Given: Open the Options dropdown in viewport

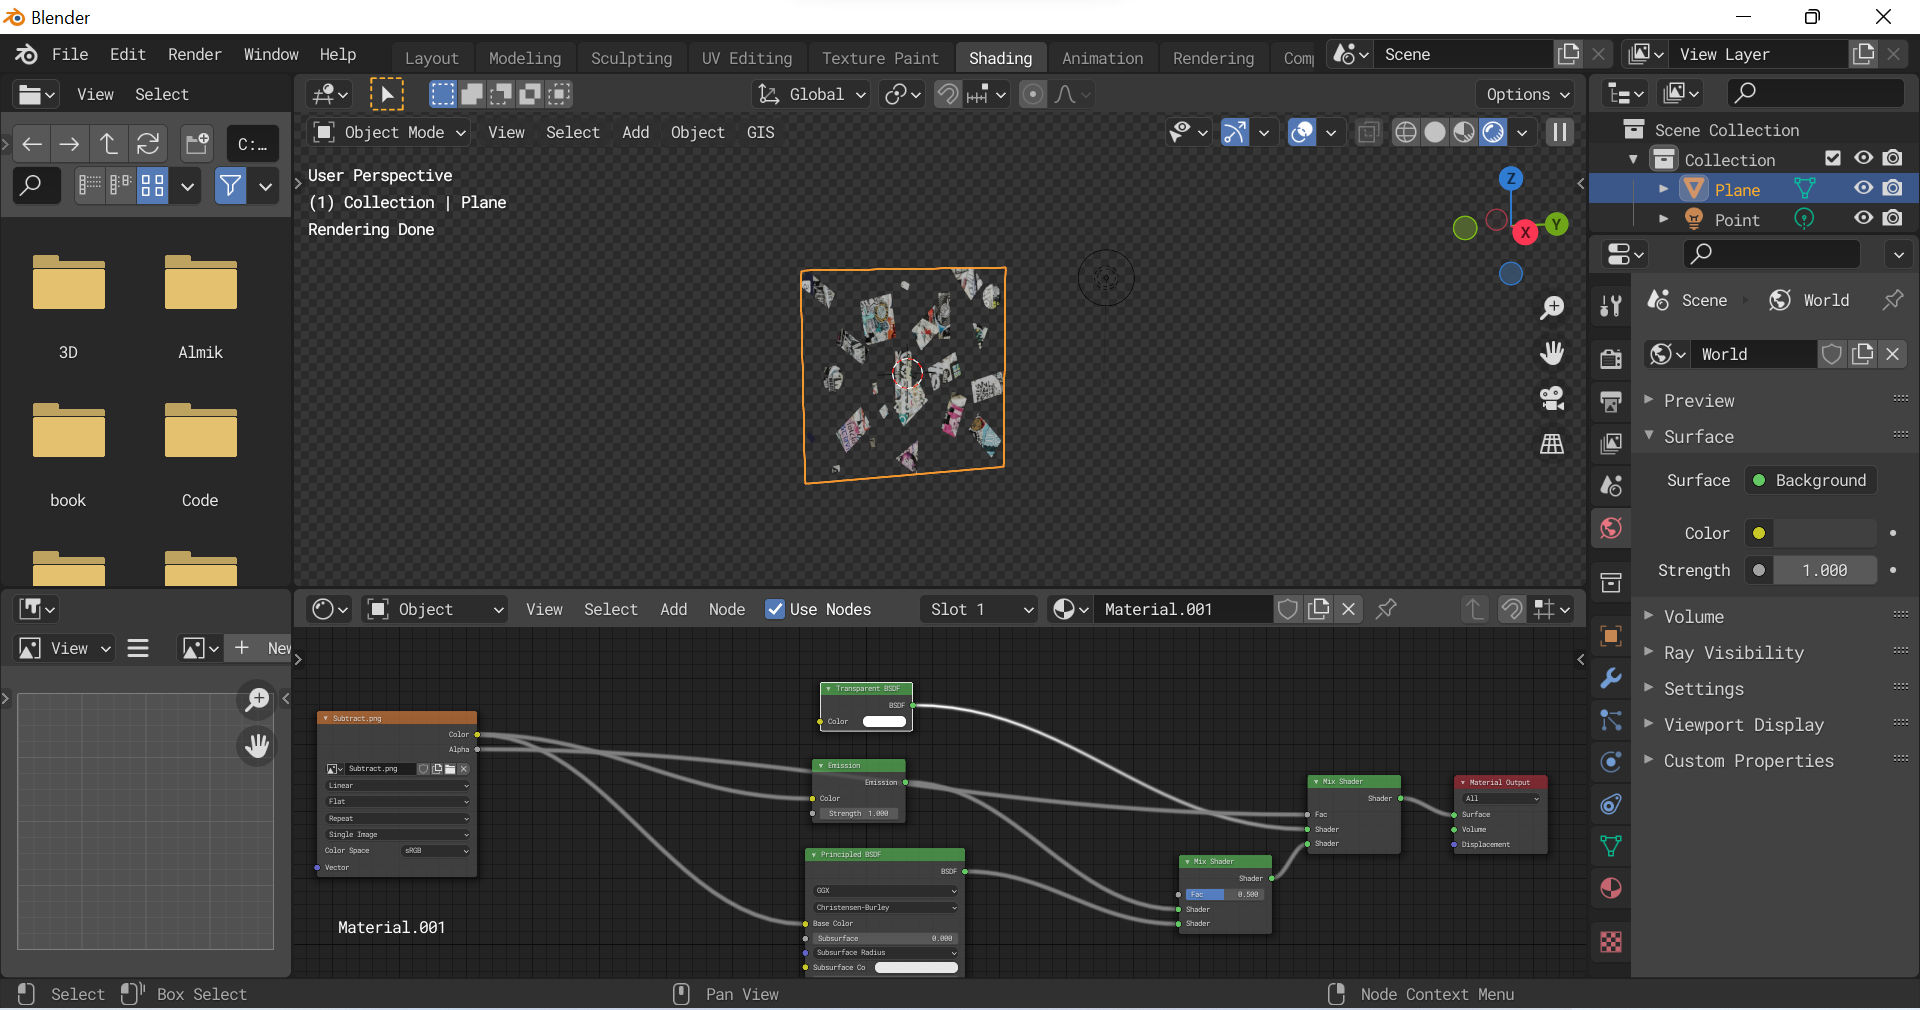Looking at the screenshot, I should click(x=1527, y=94).
